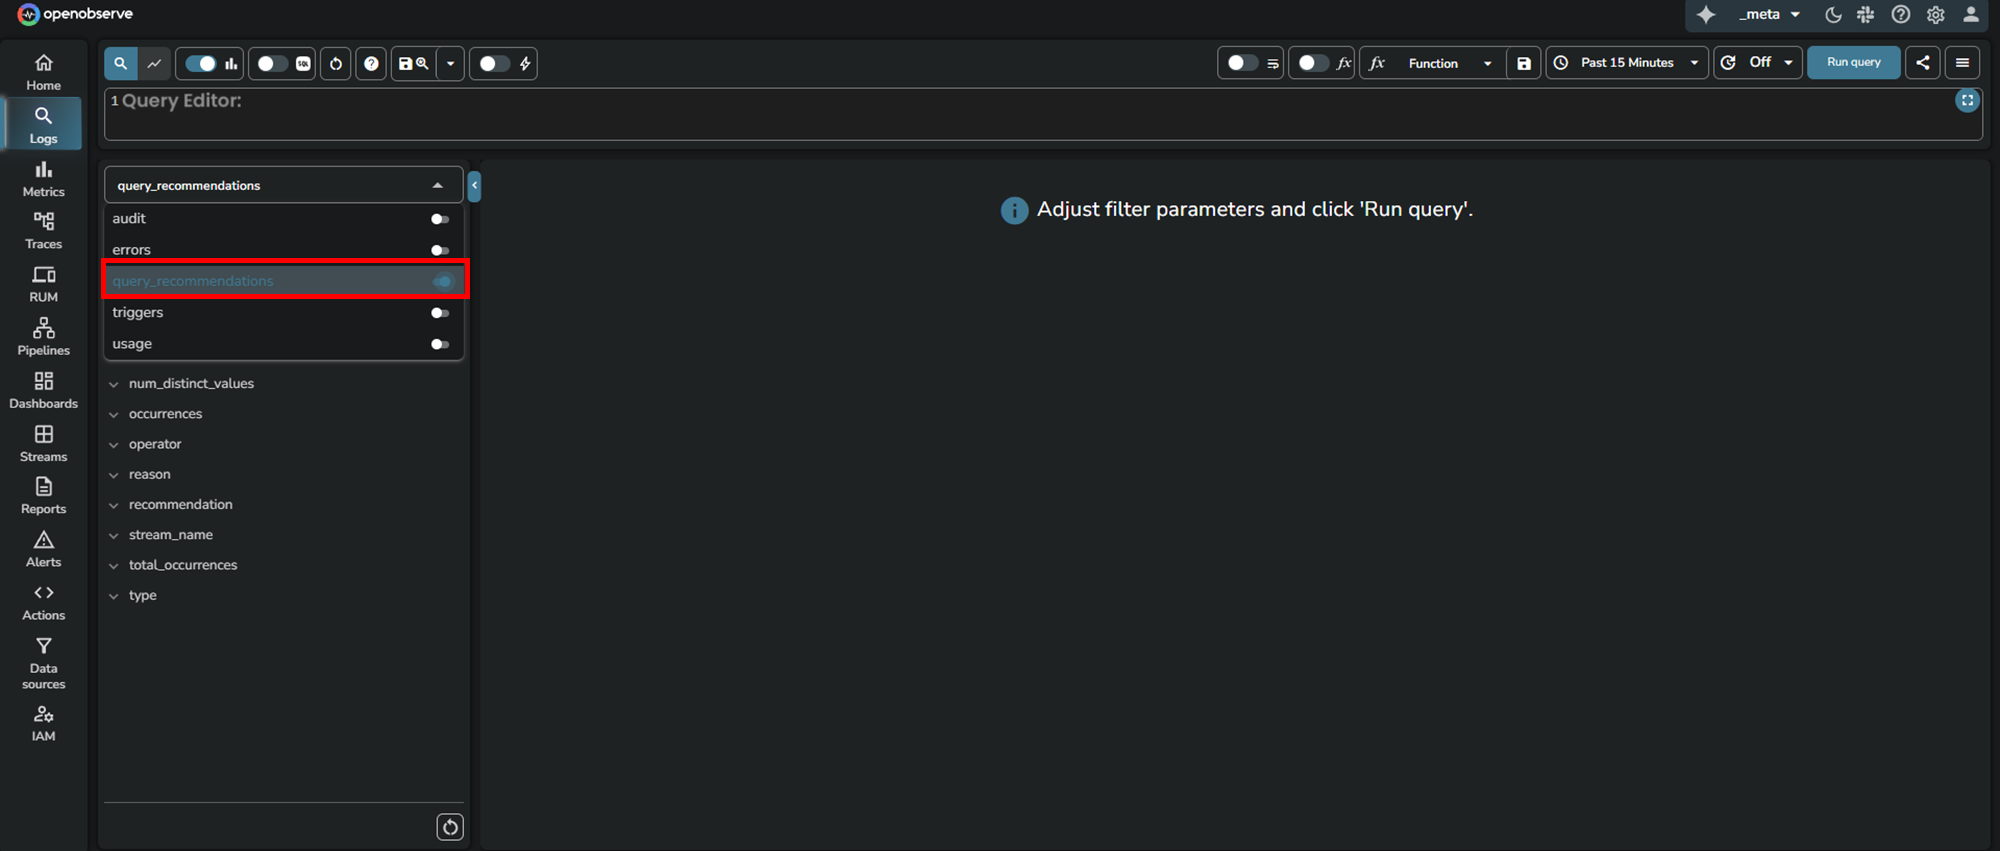Select the audit stream option

click(x=284, y=219)
